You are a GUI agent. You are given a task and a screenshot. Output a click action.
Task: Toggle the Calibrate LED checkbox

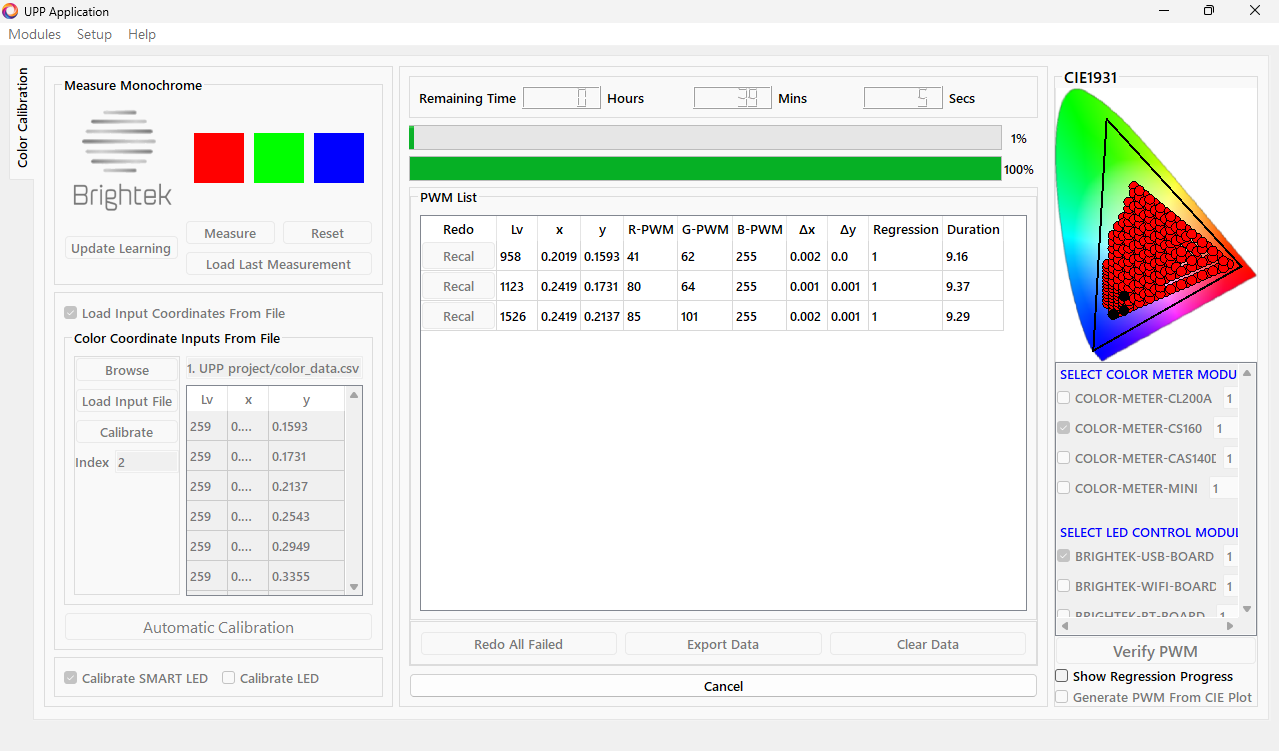(x=229, y=678)
